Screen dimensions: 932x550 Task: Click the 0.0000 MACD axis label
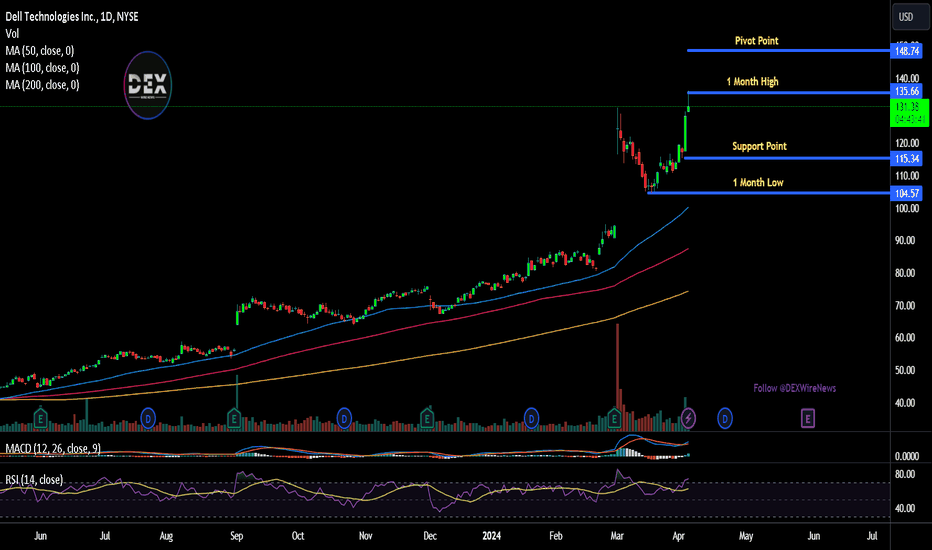[906, 457]
